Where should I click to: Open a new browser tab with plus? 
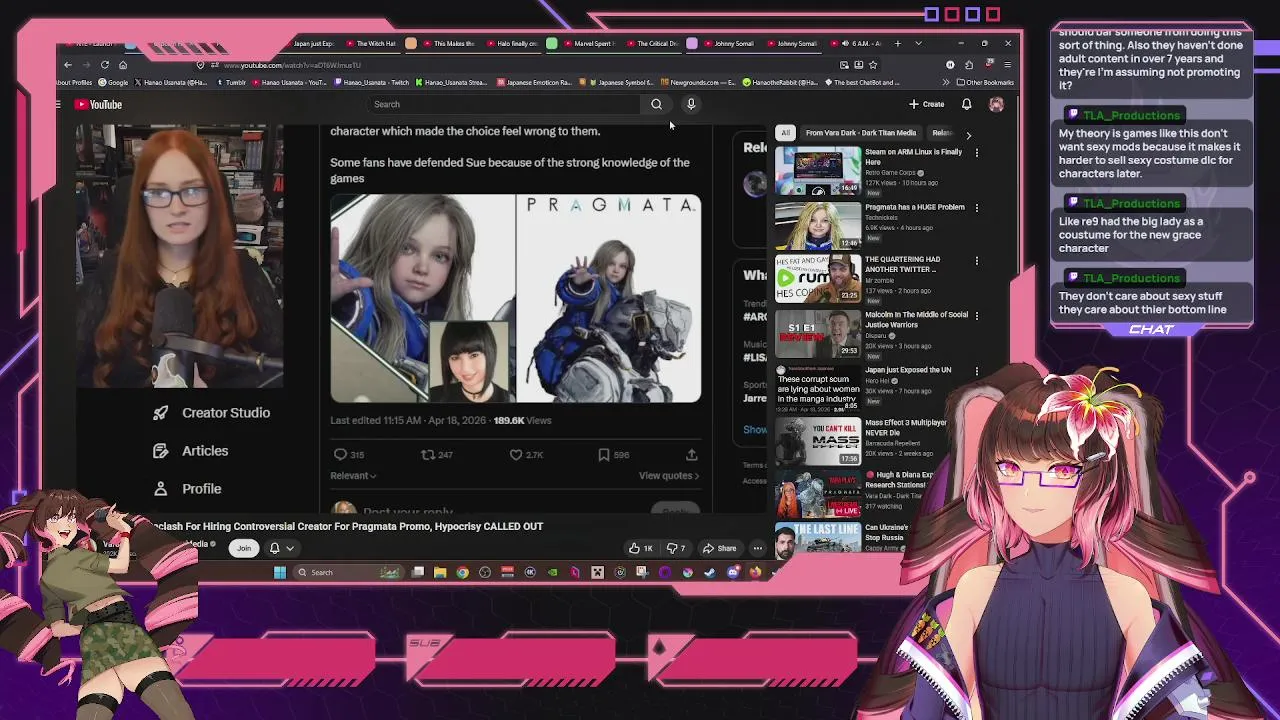tap(897, 43)
